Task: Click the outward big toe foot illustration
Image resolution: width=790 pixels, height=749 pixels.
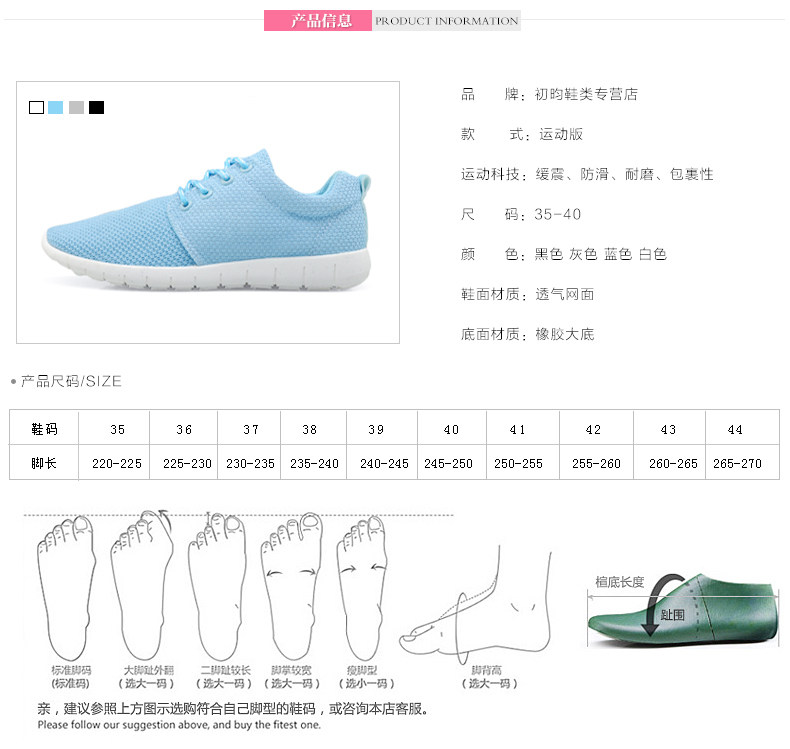Action: (143, 585)
